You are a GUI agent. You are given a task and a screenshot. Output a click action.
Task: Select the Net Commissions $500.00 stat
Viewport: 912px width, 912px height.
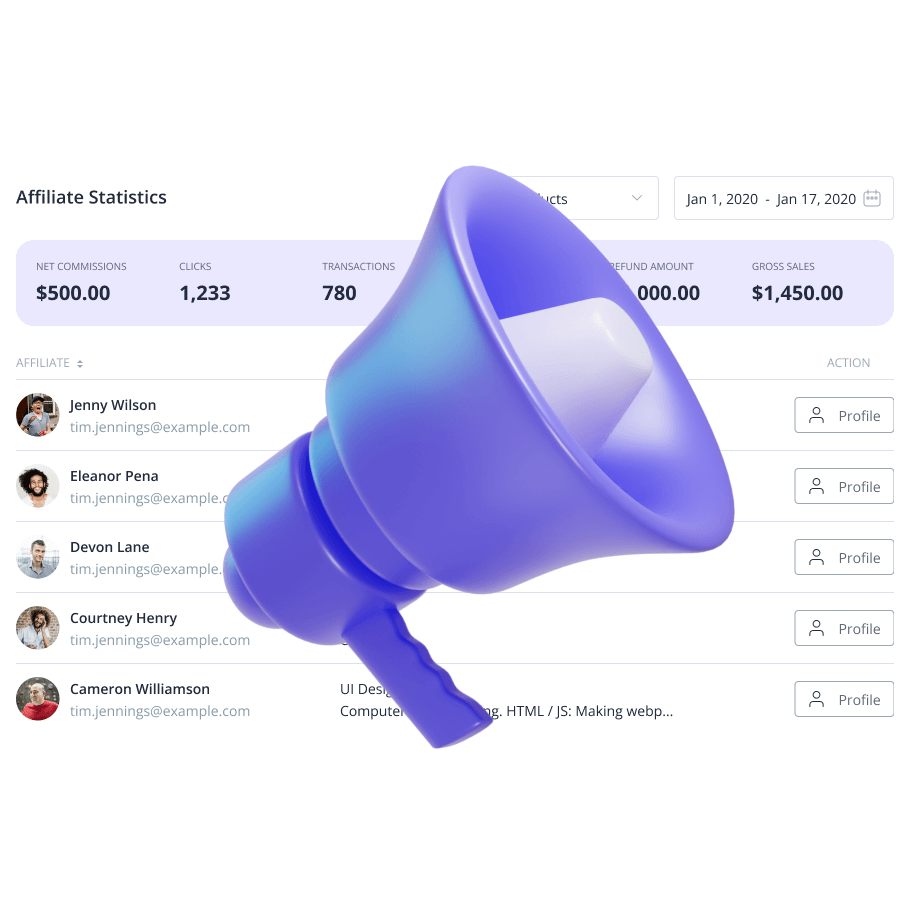[81, 283]
